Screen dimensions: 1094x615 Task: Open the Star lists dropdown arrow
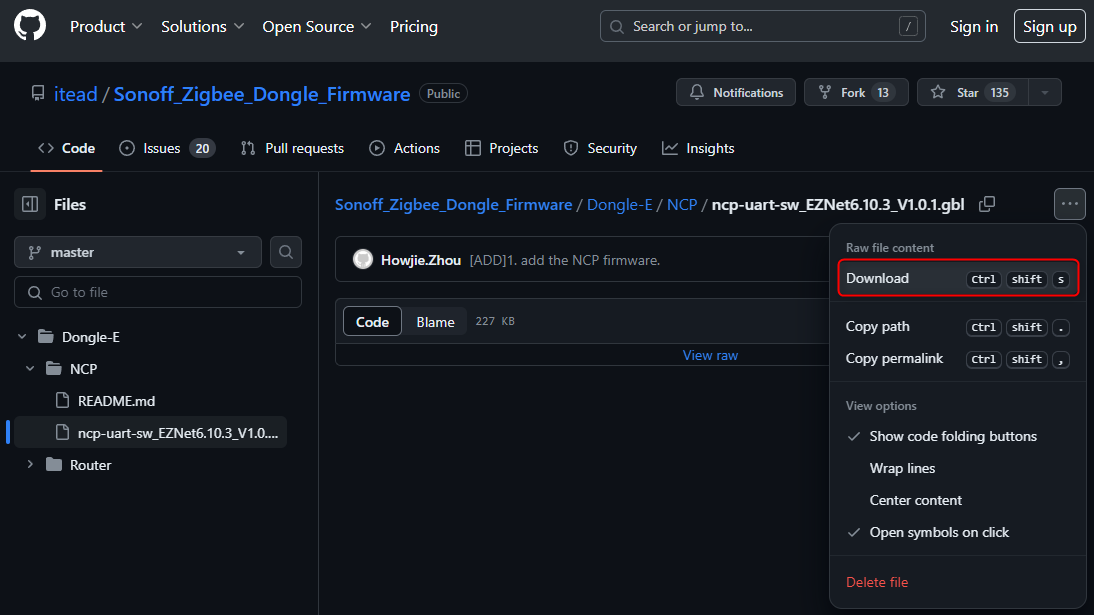(x=1044, y=92)
